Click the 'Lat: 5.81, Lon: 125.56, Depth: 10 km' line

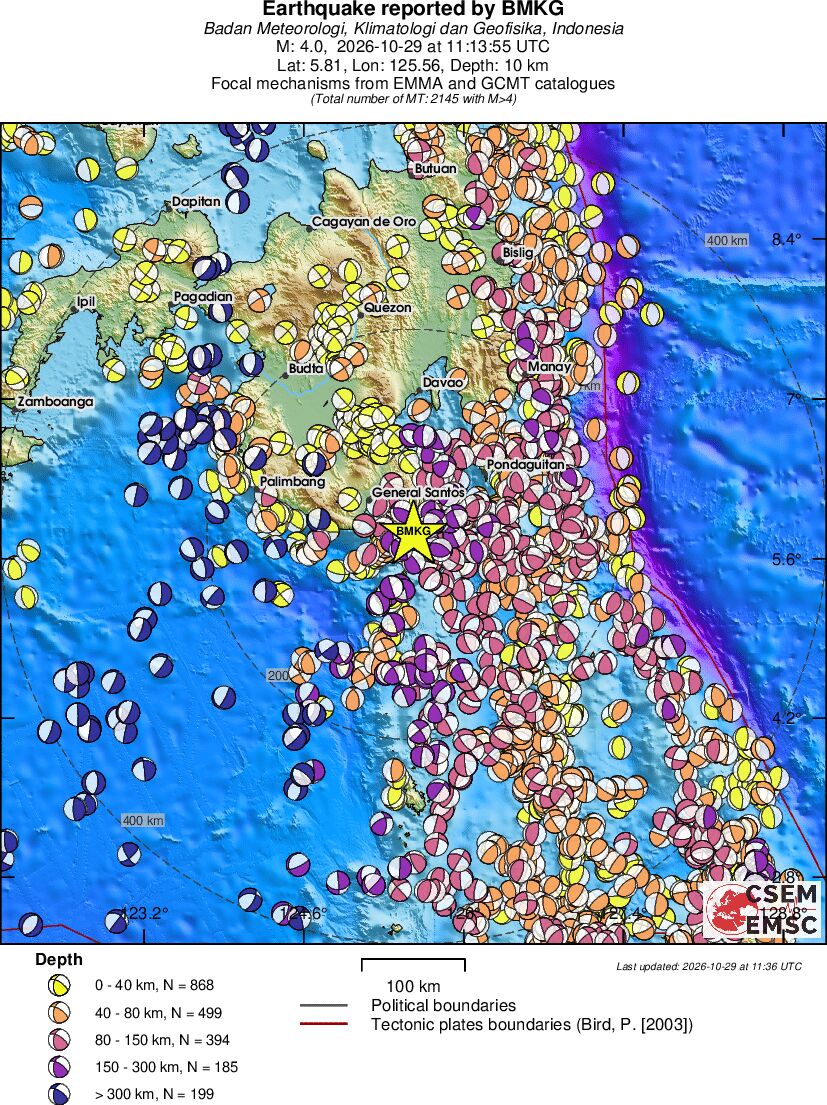414,66
